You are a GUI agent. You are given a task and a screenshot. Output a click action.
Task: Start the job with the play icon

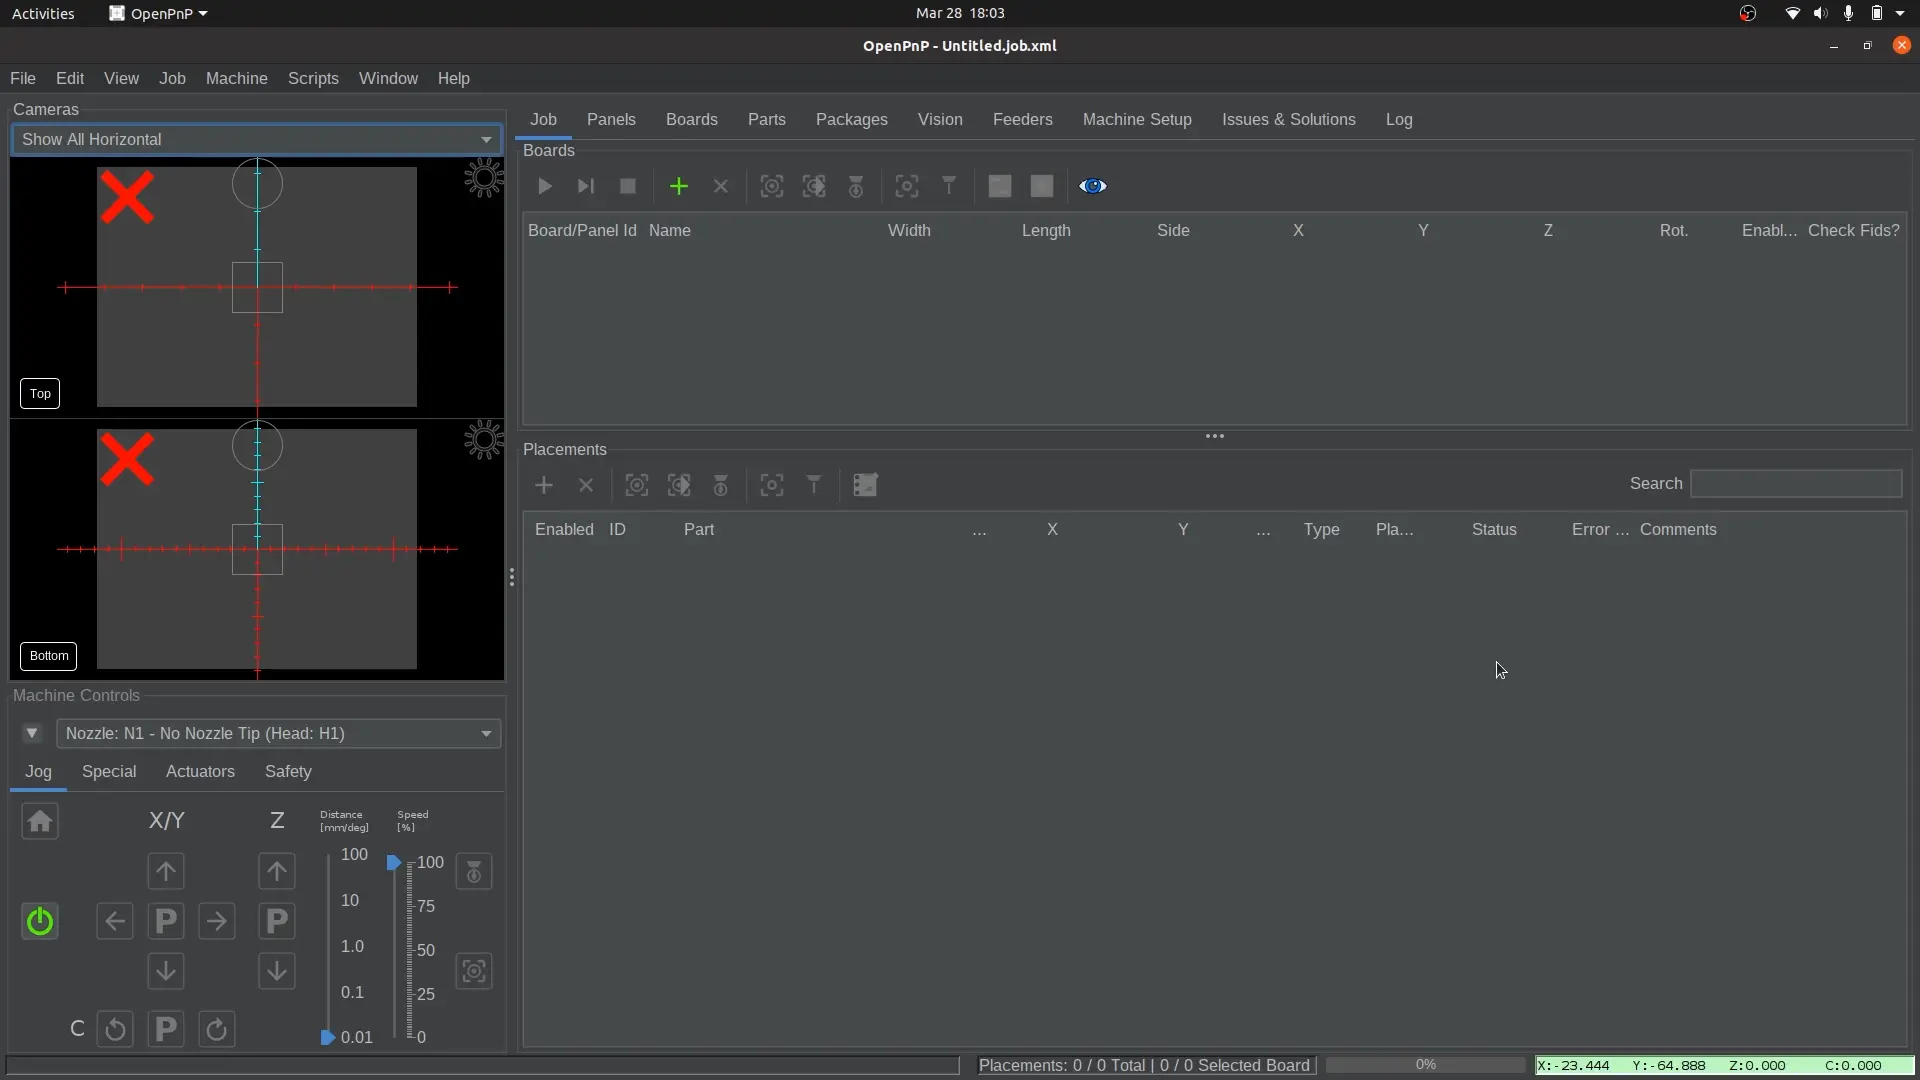point(545,186)
